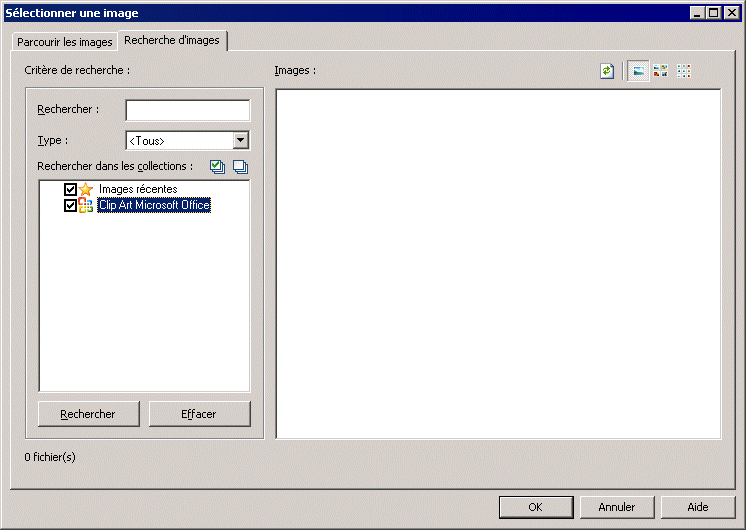Switch to small thumbnails grid view icon
The width and height of the screenshot is (746, 530).
684,71
